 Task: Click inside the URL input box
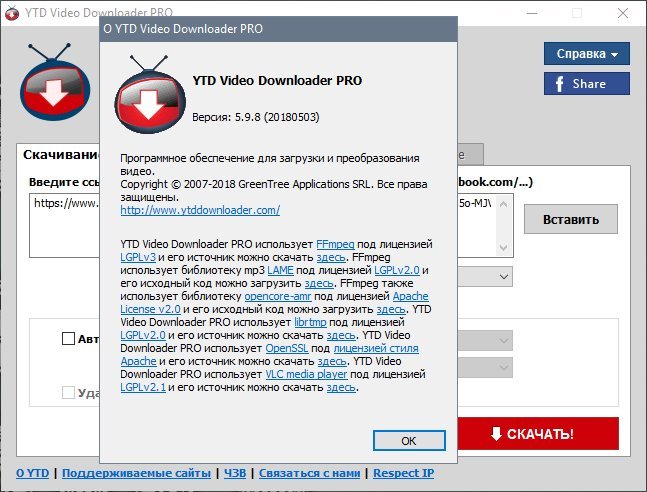(64, 225)
